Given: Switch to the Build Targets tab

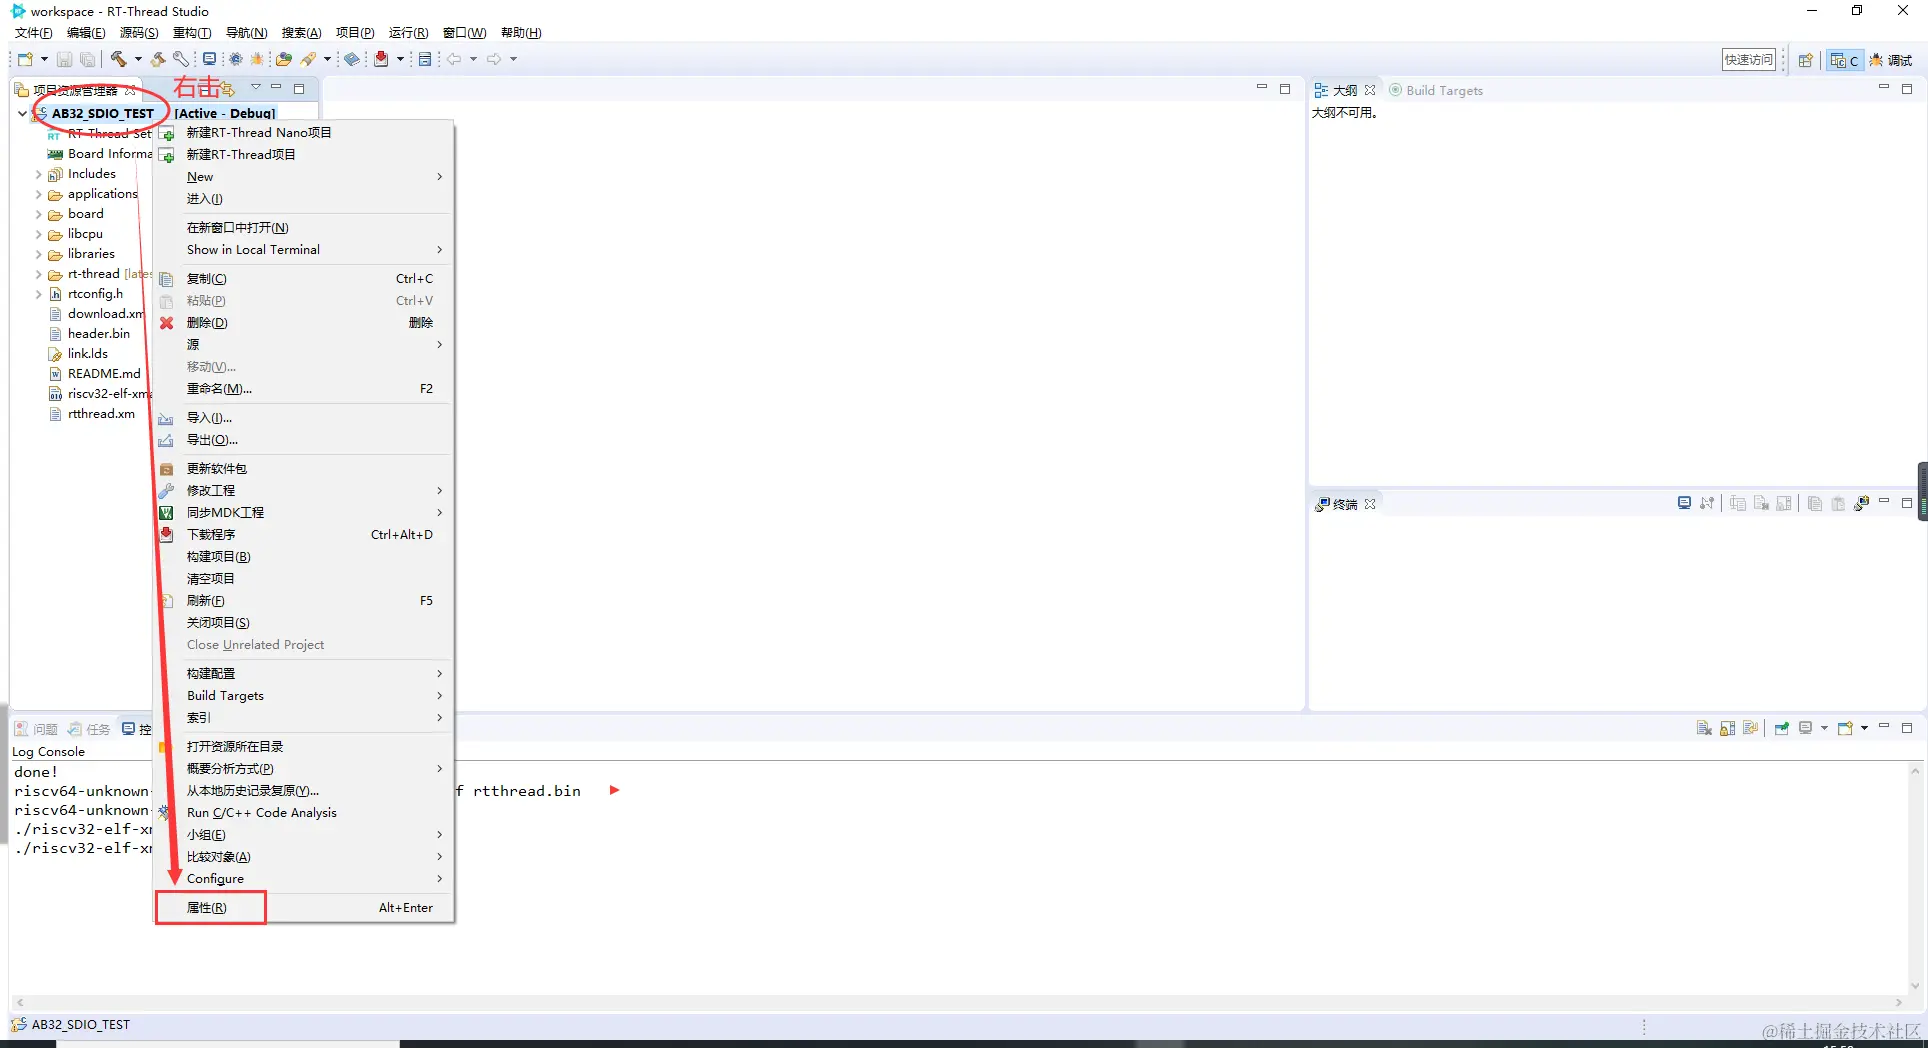Looking at the screenshot, I should coord(1436,90).
